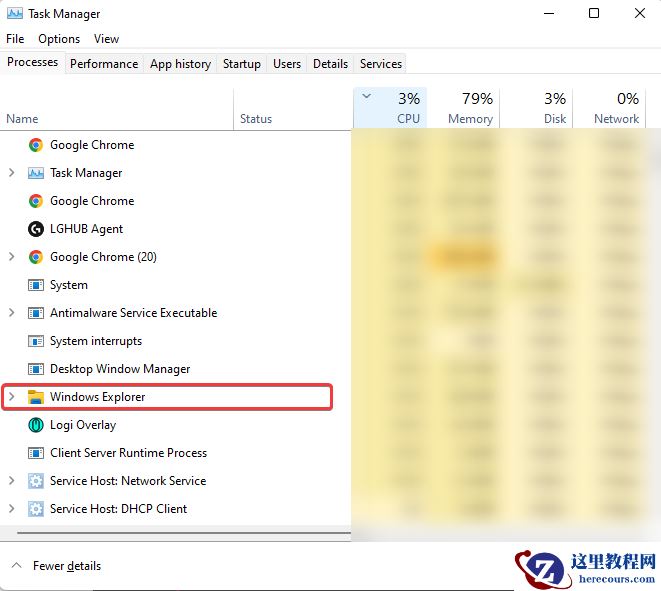Switch to the Startup tab
The width and height of the screenshot is (661, 591).
pyautogui.click(x=242, y=64)
